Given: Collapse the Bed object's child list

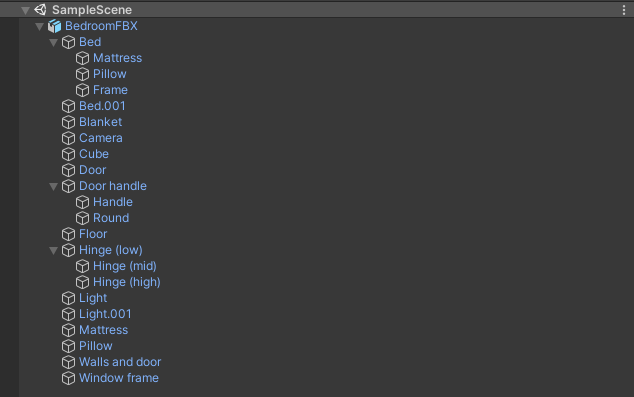Looking at the screenshot, I should (53, 42).
